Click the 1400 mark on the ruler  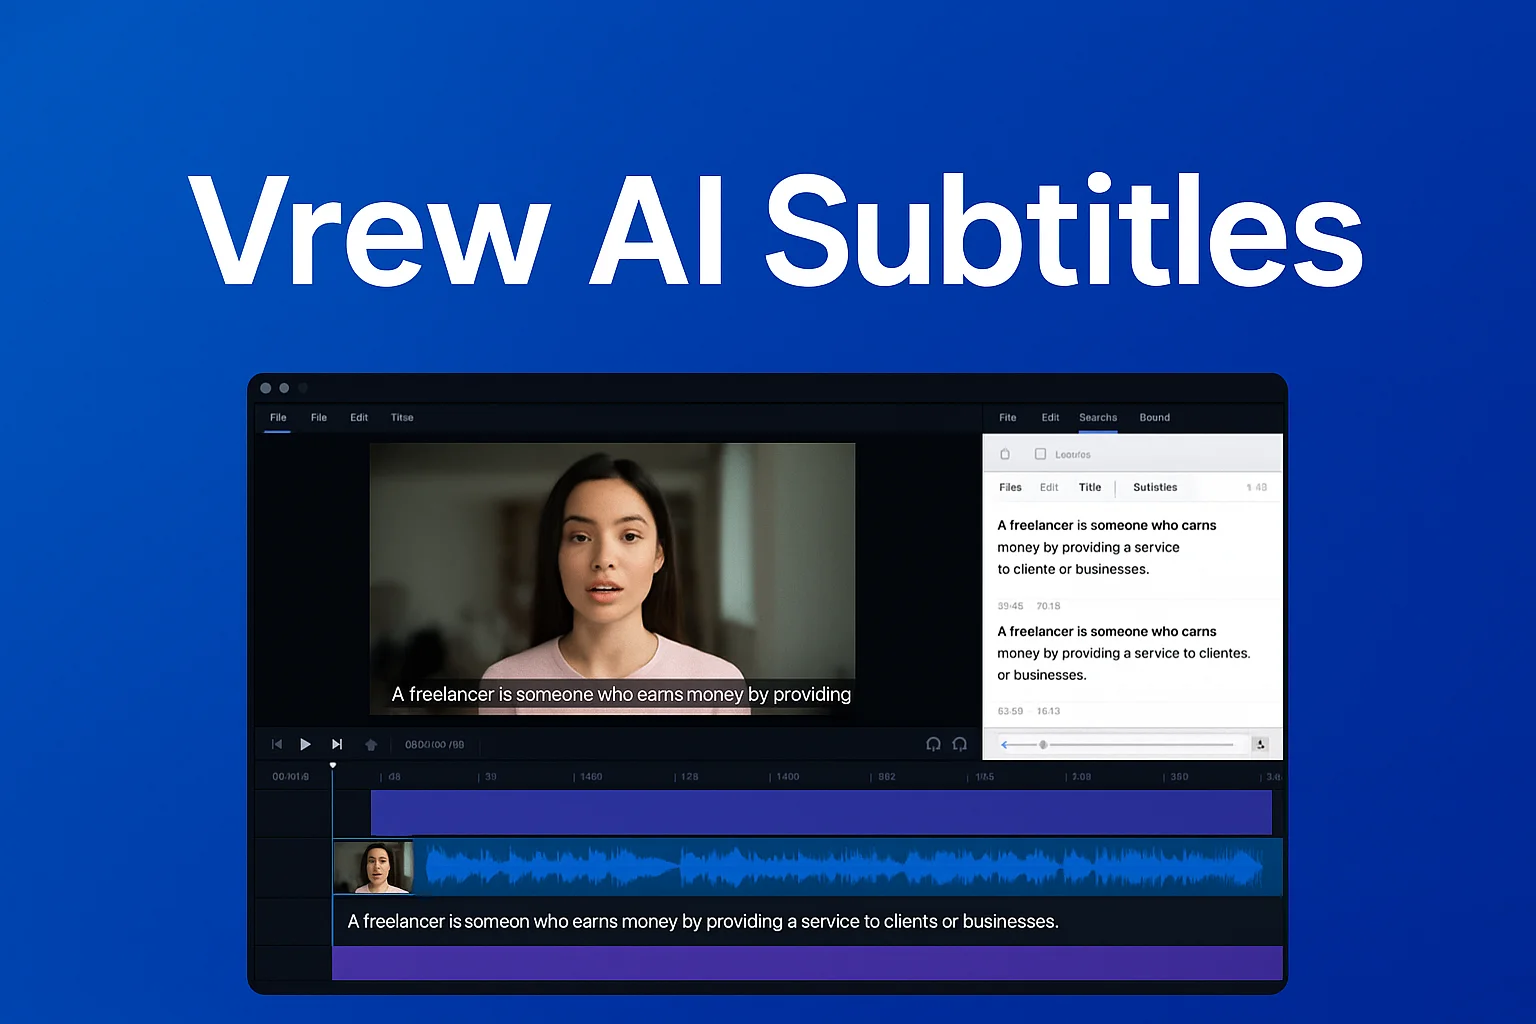pos(788,777)
